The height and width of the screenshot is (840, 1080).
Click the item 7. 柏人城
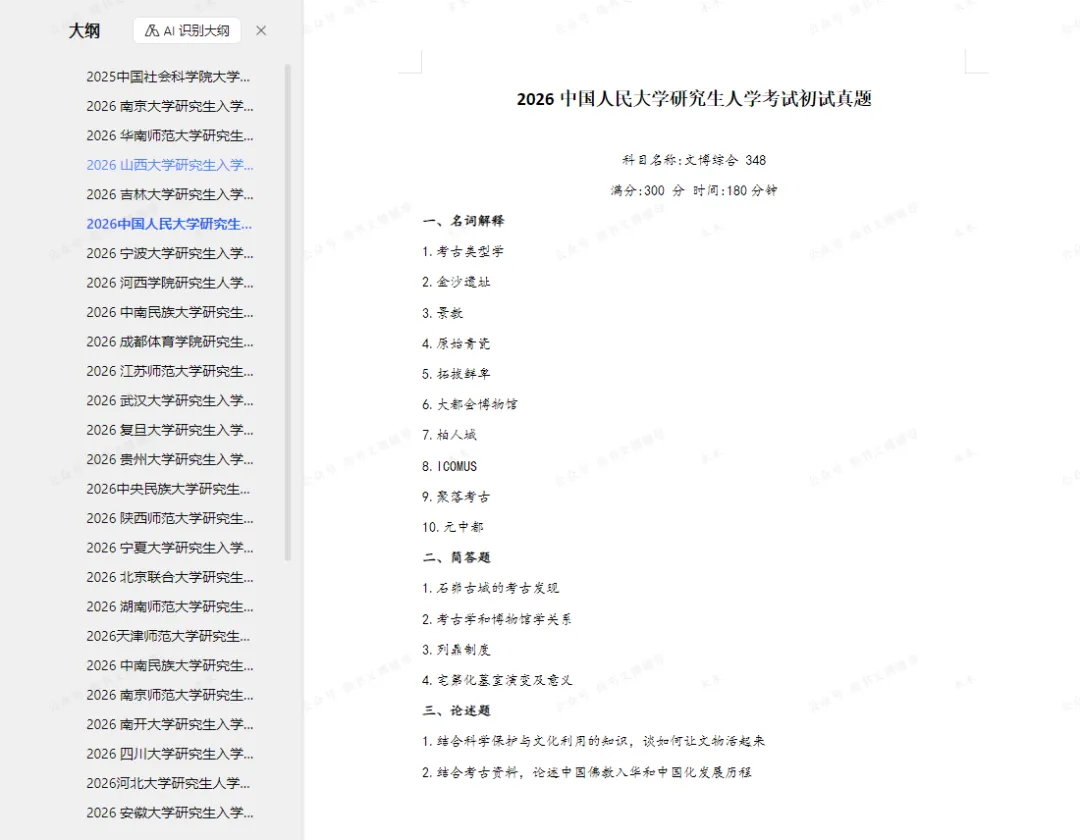click(x=449, y=435)
